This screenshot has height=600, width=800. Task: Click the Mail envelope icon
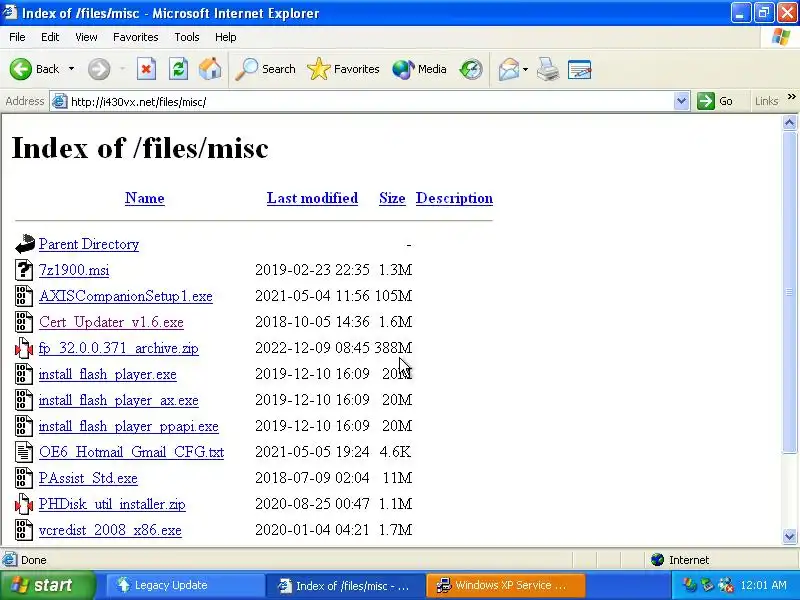(x=509, y=69)
